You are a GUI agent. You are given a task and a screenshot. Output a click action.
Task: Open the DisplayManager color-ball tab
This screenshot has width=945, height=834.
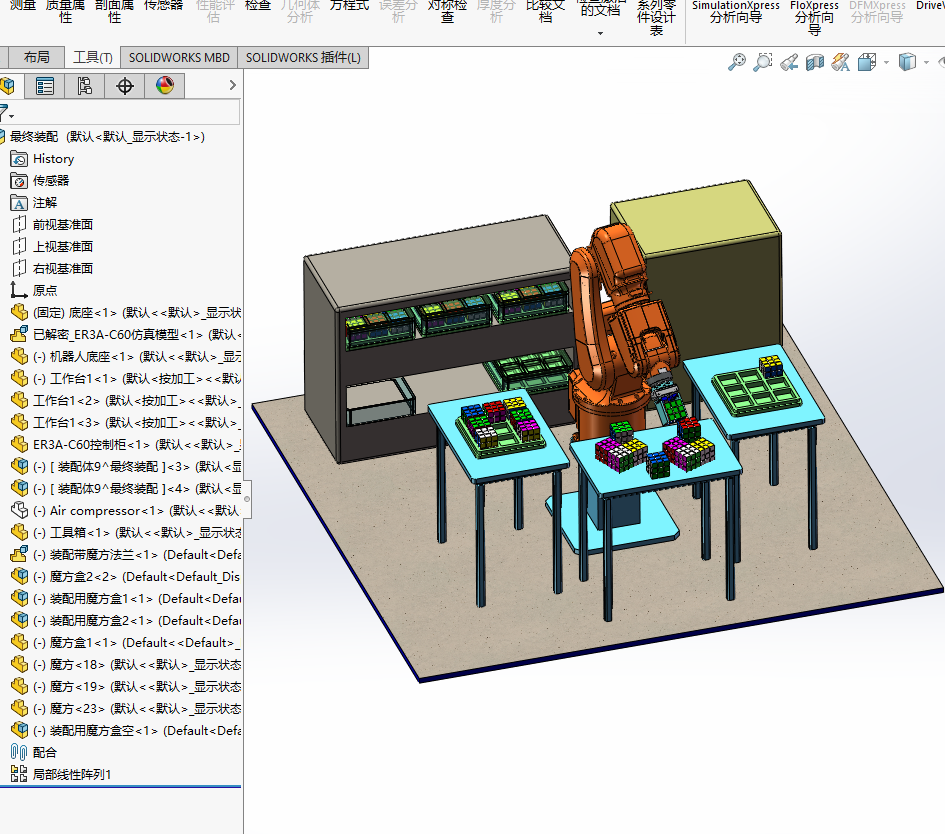(x=164, y=86)
